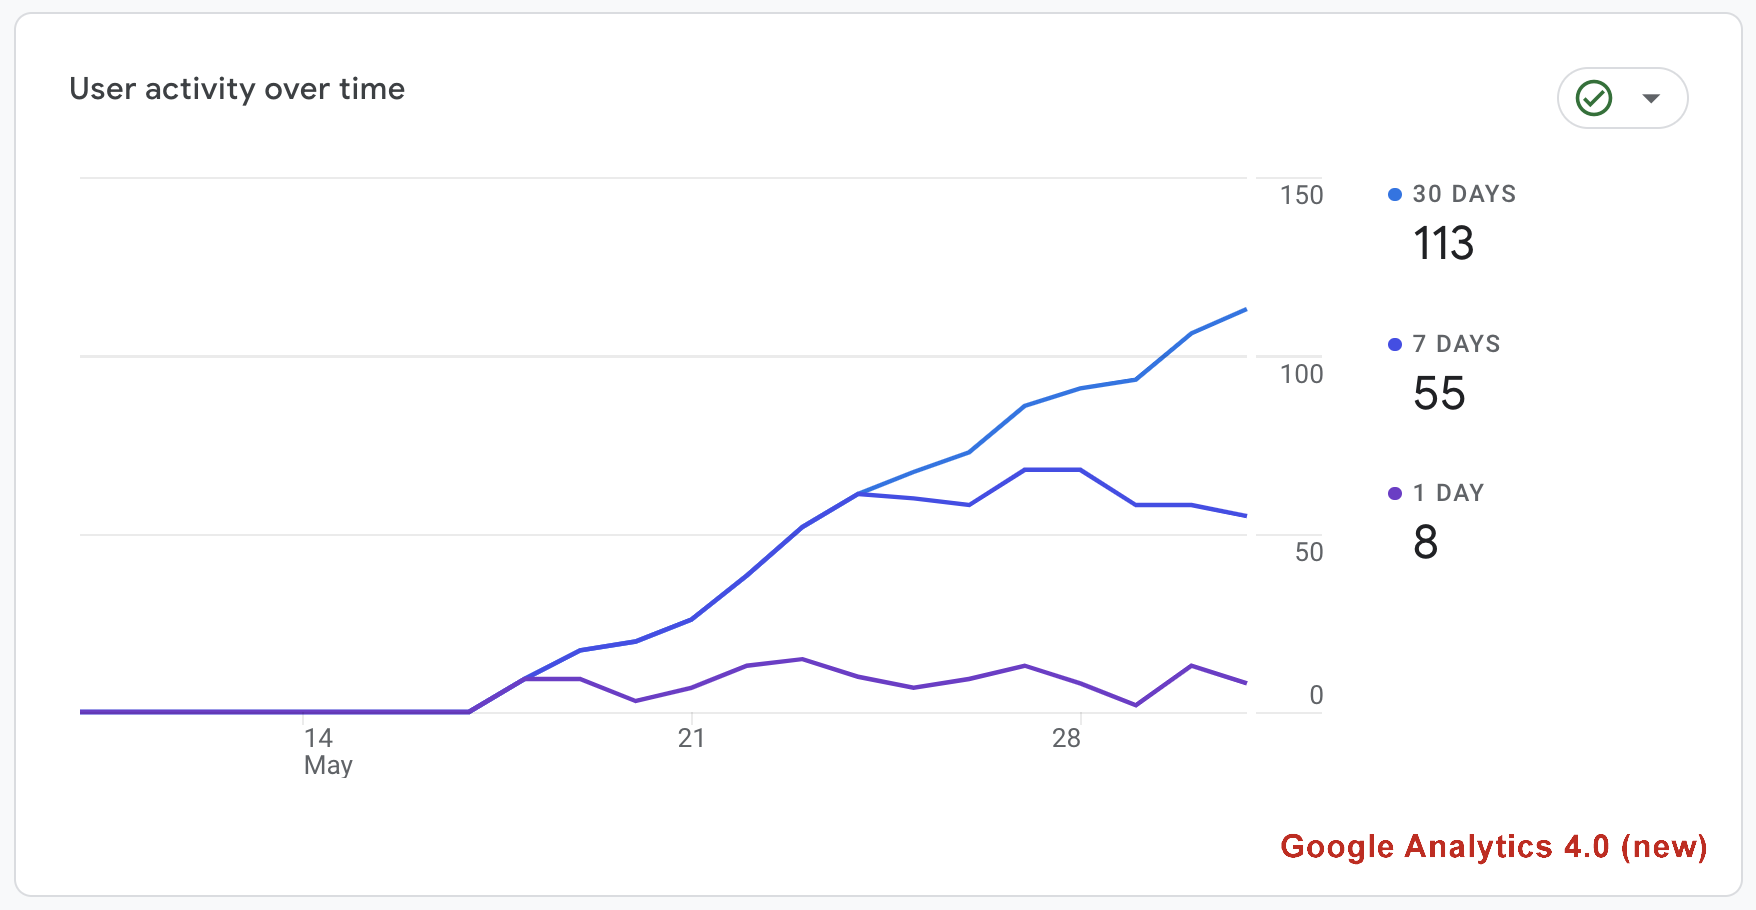Select the 7 DAYS legend label
The width and height of the screenshot is (1756, 910).
coord(1456,344)
